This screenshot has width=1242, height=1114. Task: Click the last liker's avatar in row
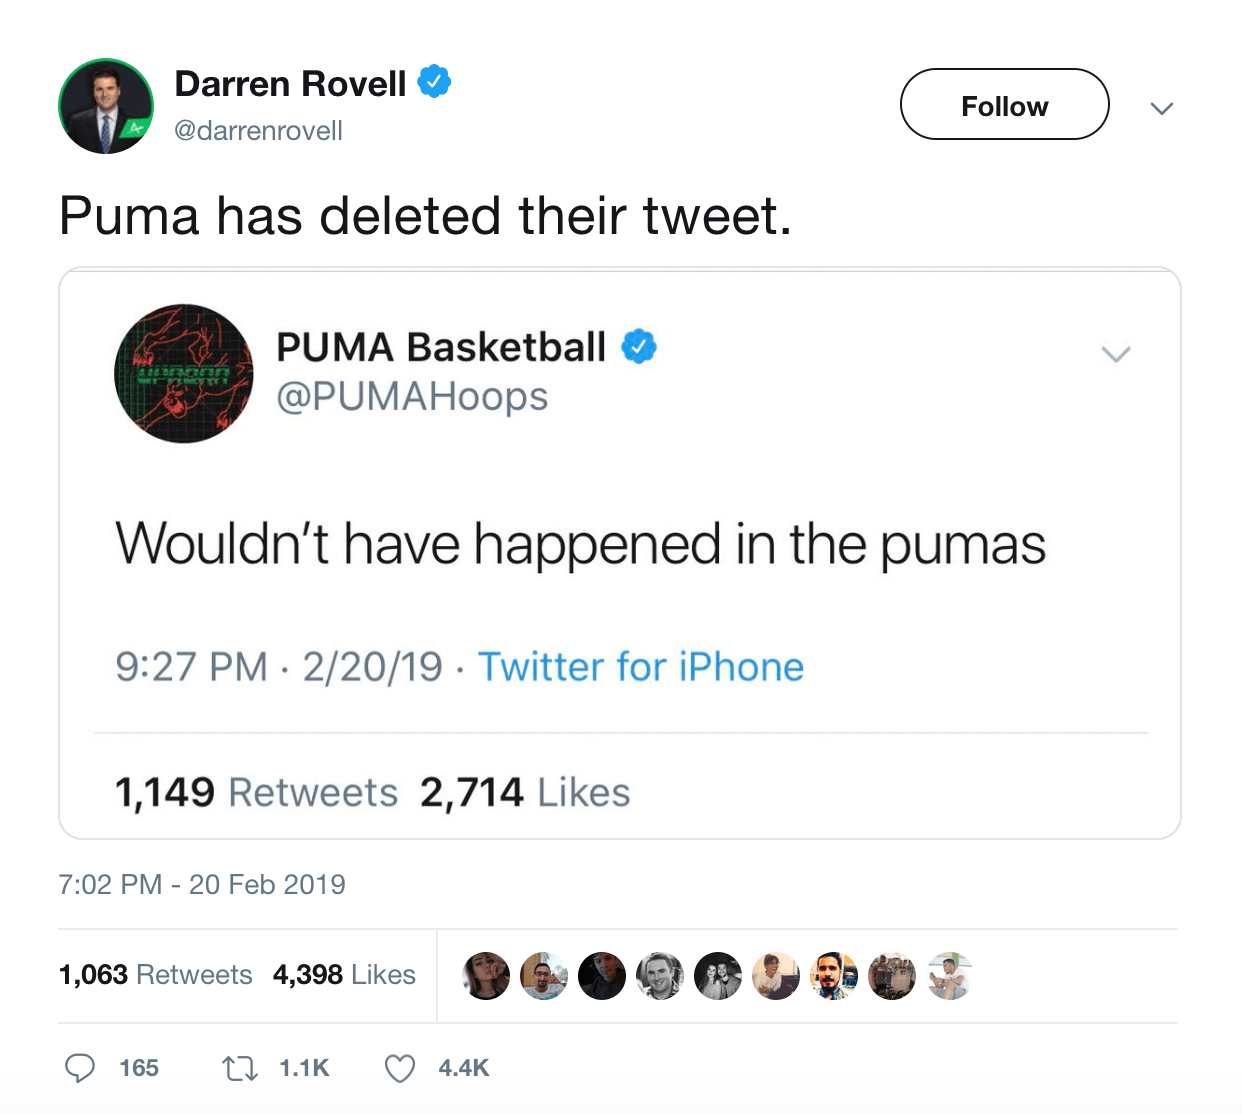click(x=949, y=976)
